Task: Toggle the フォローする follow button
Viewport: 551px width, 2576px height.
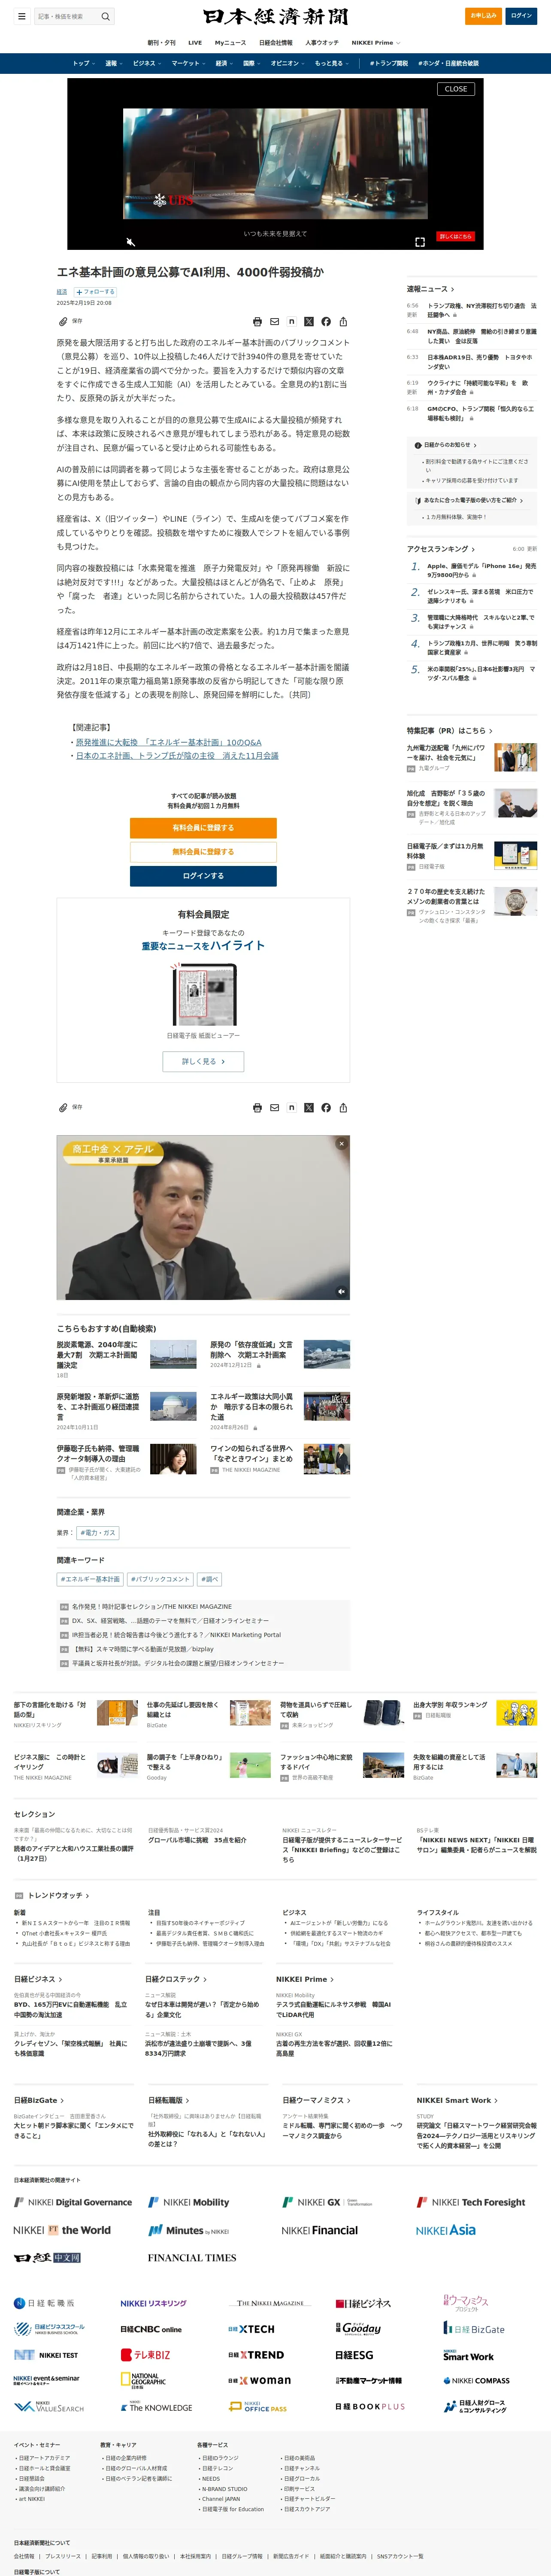Action: point(95,292)
